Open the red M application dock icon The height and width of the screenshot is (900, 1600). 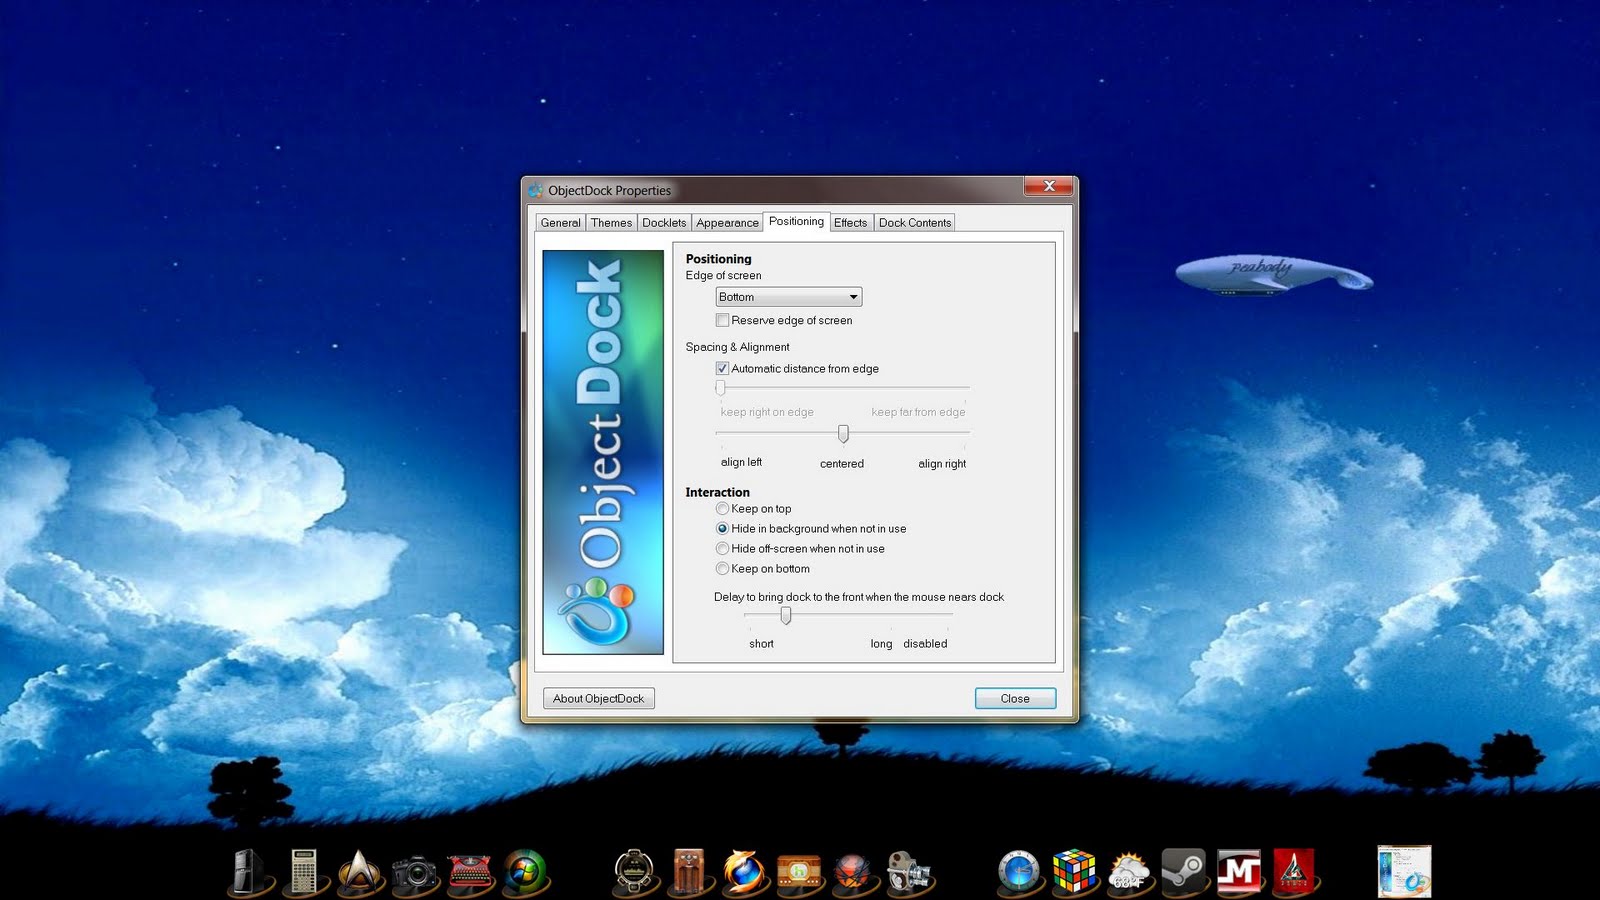pyautogui.click(x=1239, y=871)
